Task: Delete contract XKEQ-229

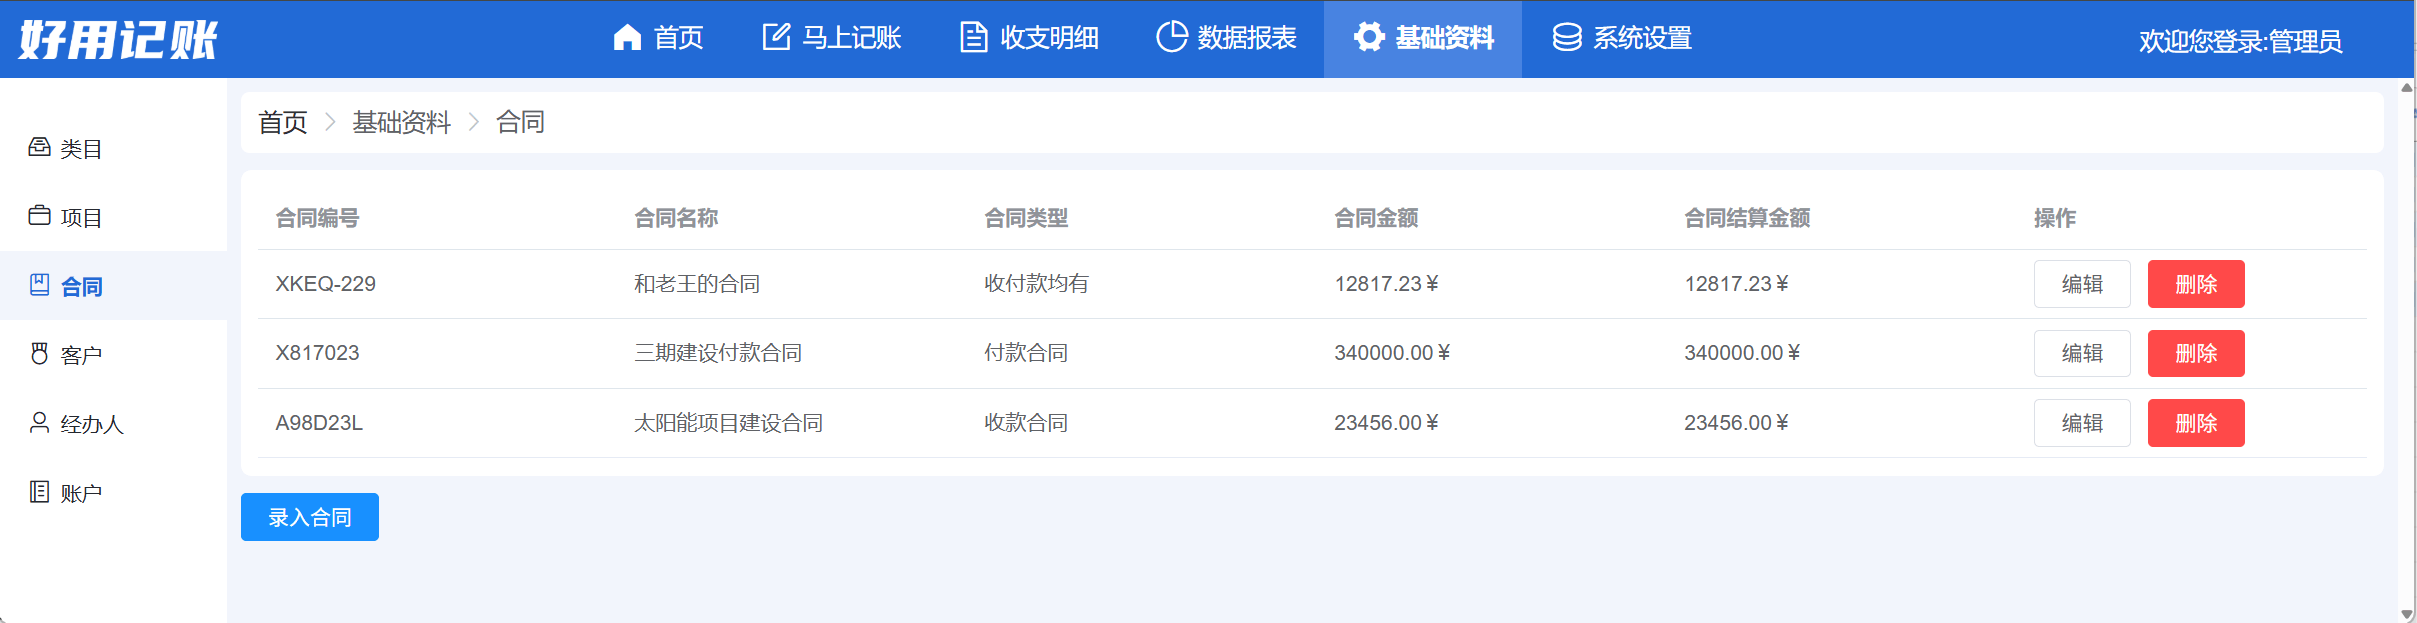Action: [x=2196, y=284]
